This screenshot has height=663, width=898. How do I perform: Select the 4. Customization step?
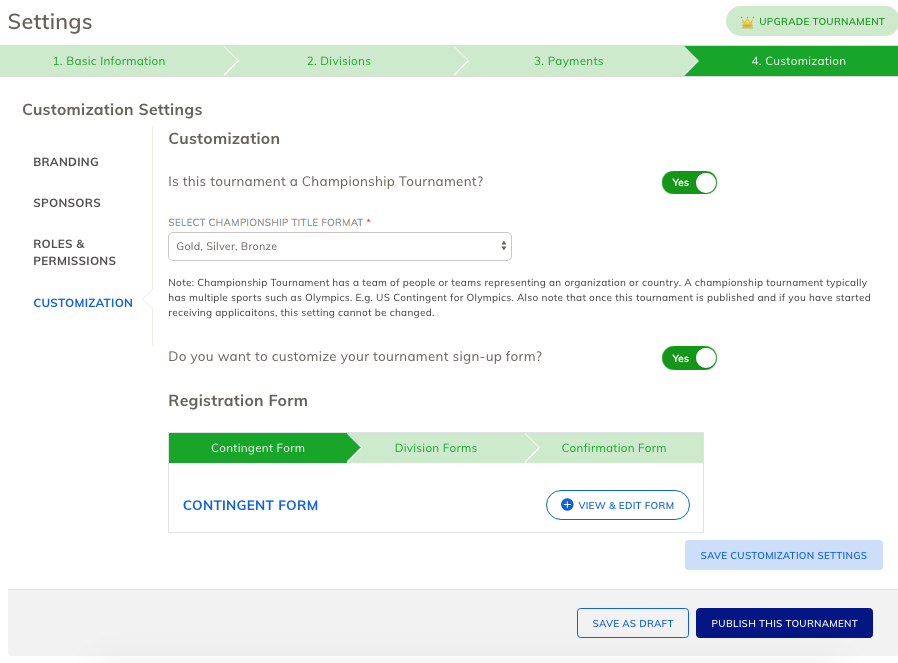point(798,61)
